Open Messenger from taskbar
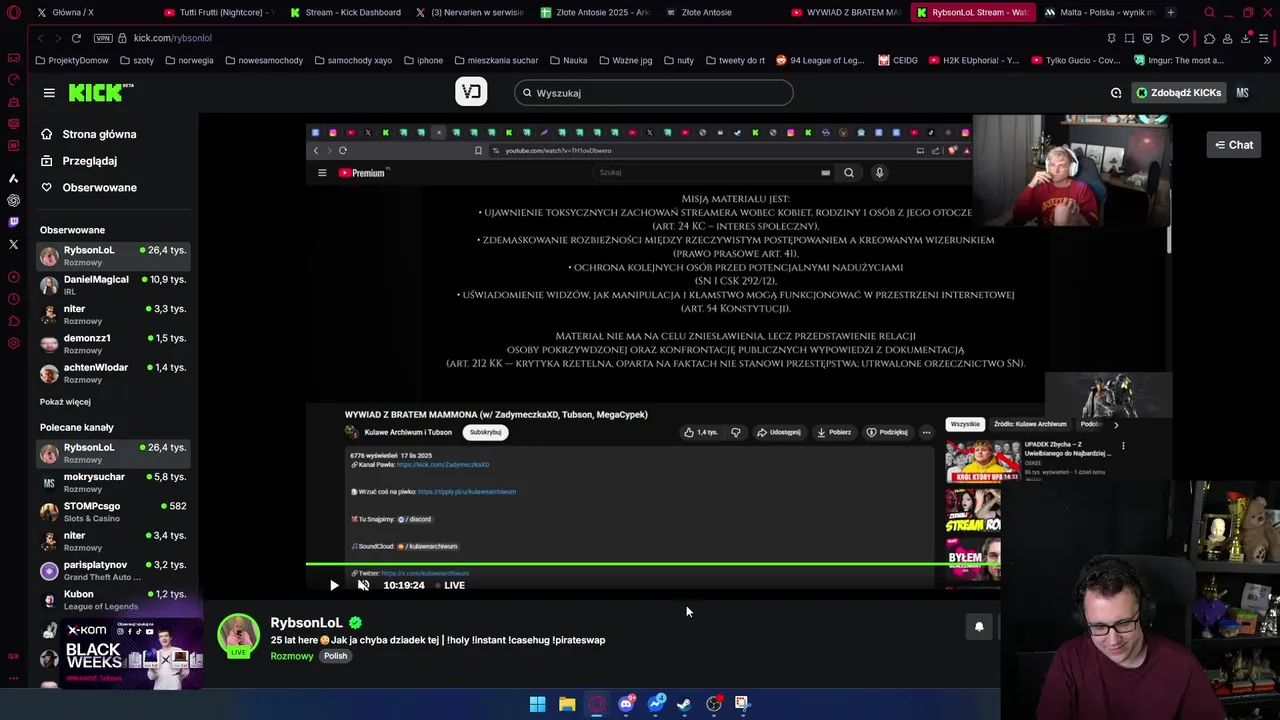Screen dimensions: 1280x720 pyautogui.click(x=656, y=704)
